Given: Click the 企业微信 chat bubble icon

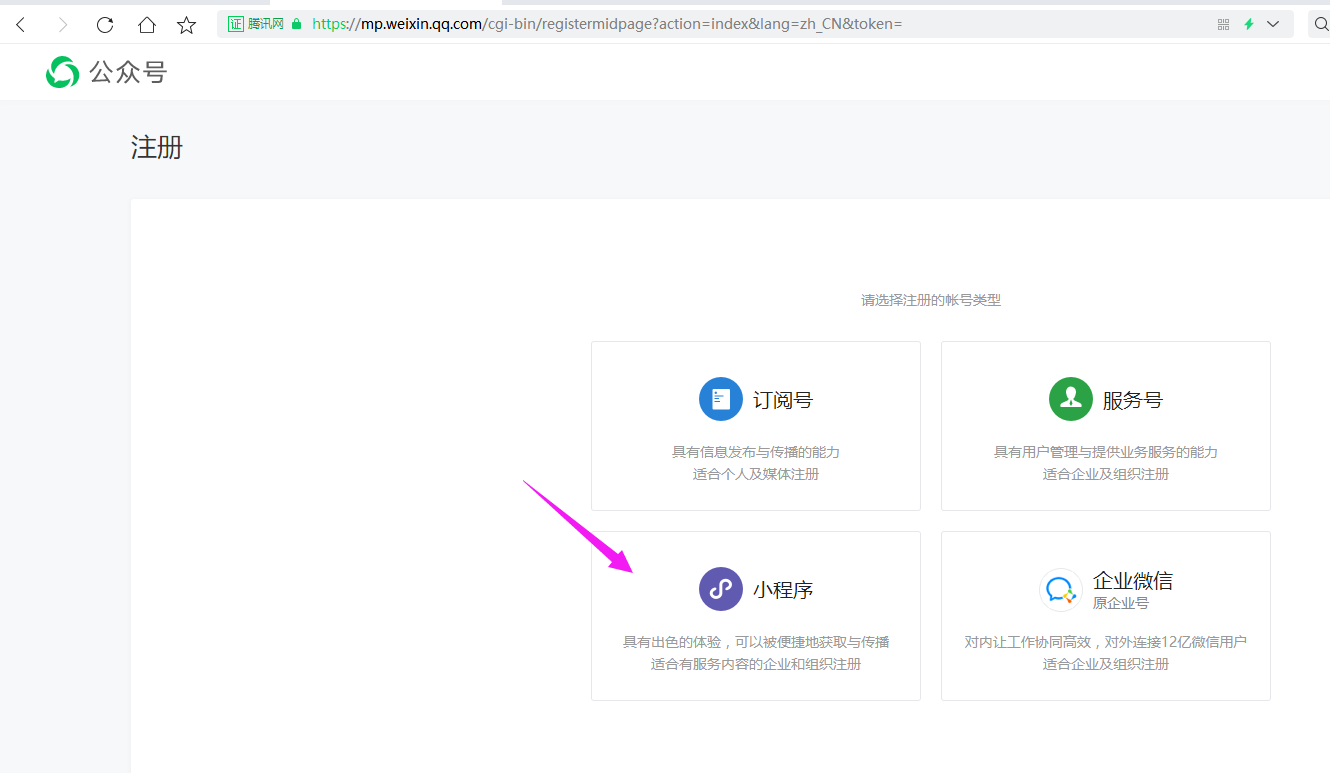Looking at the screenshot, I should click(x=1061, y=590).
